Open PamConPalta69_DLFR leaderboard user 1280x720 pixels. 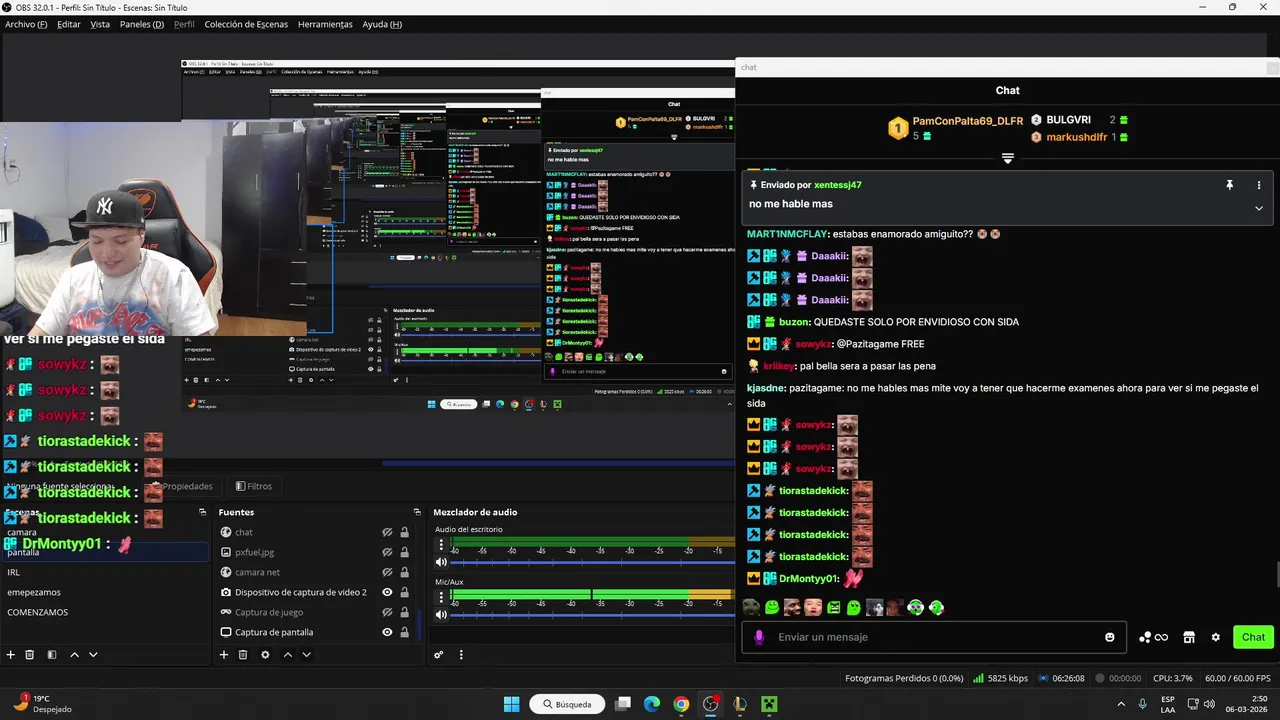point(967,121)
